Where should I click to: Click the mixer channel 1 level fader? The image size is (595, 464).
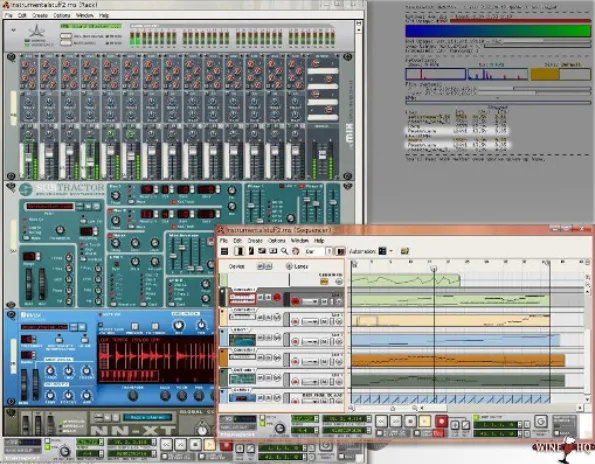click(28, 157)
